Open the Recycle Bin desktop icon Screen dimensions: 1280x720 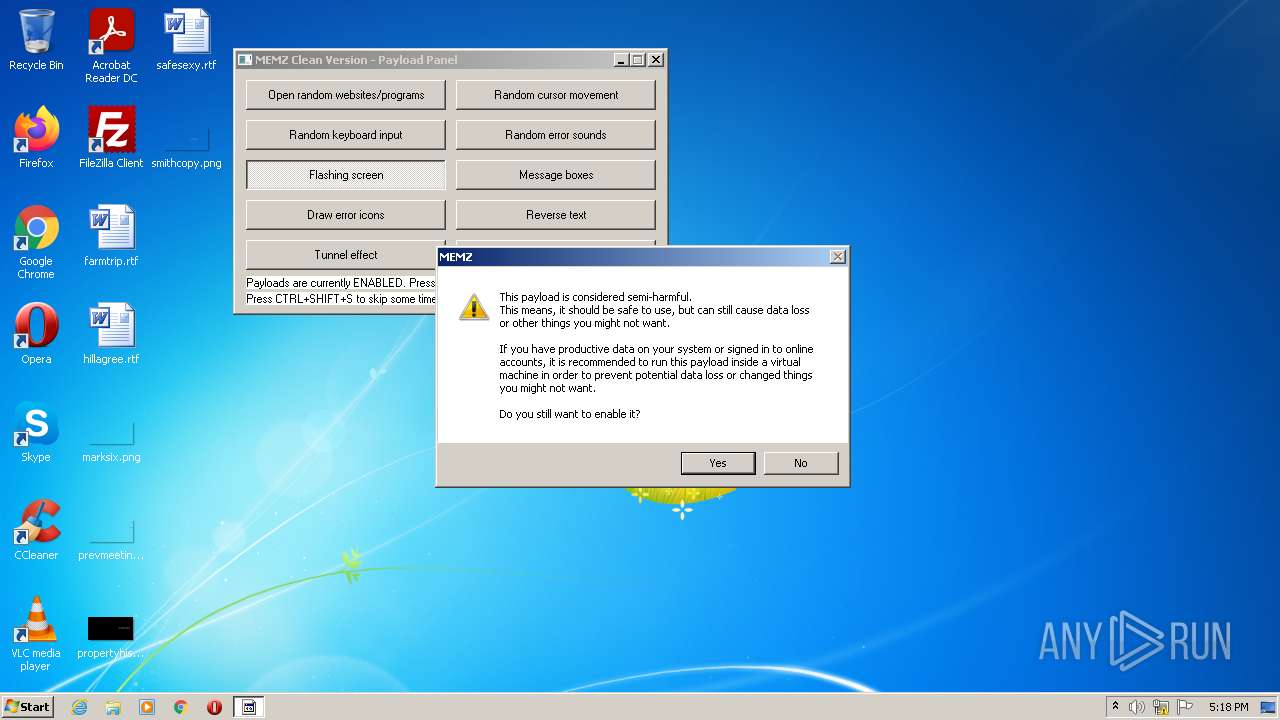[36, 40]
